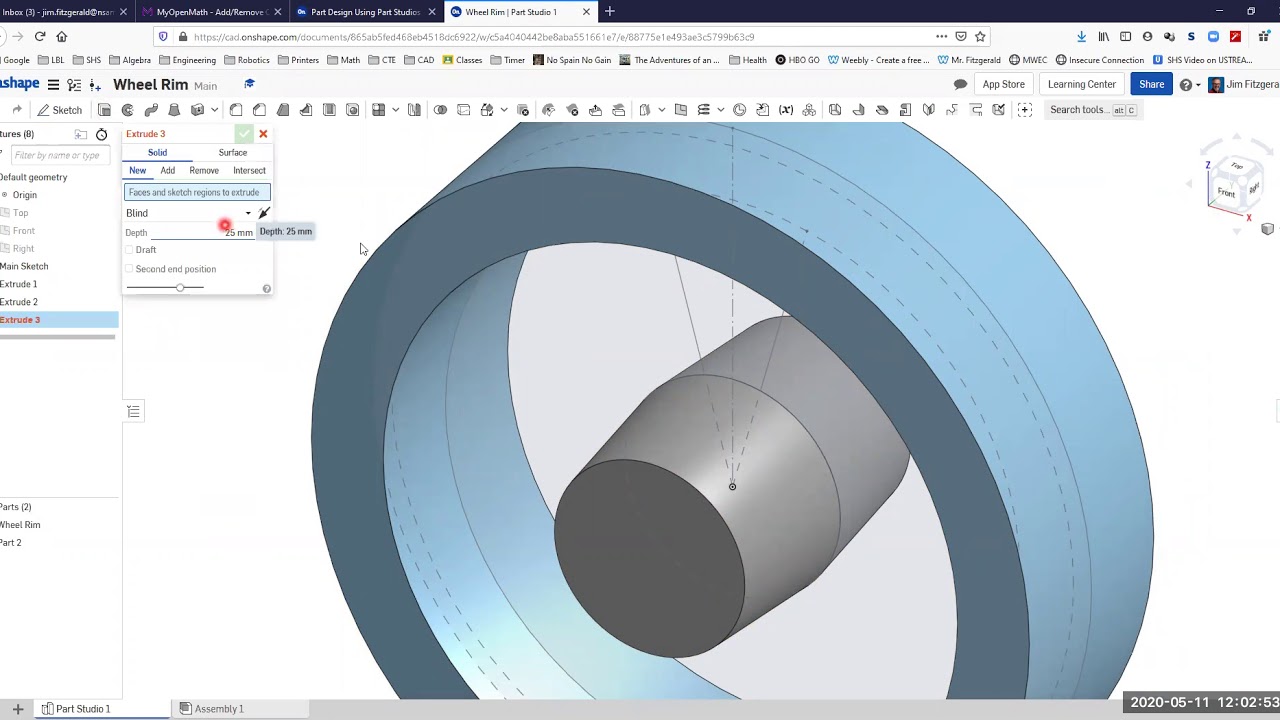Open the comments speech bubble
Screen dimensions: 1280x720
pyautogui.click(x=960, y=85)
